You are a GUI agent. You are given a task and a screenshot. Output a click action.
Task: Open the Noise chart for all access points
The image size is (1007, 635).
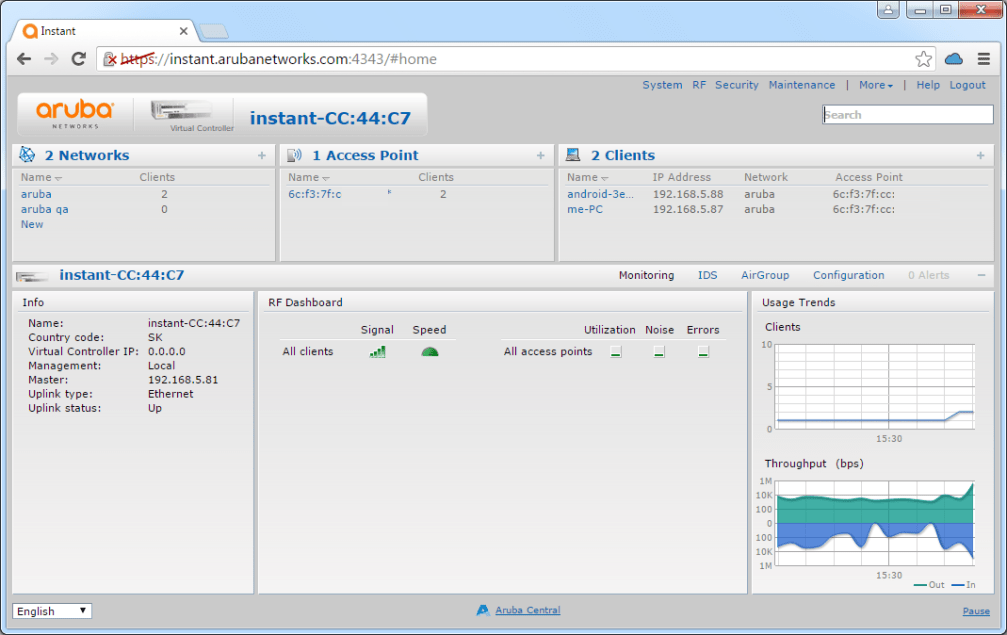coord(660,351)
